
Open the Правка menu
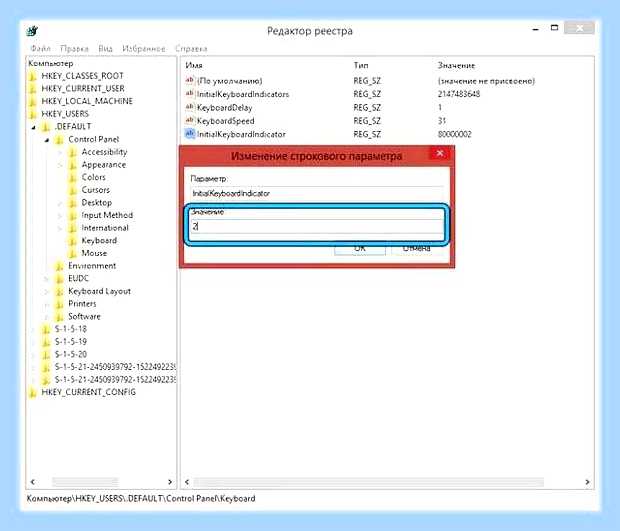click(74, 49)
